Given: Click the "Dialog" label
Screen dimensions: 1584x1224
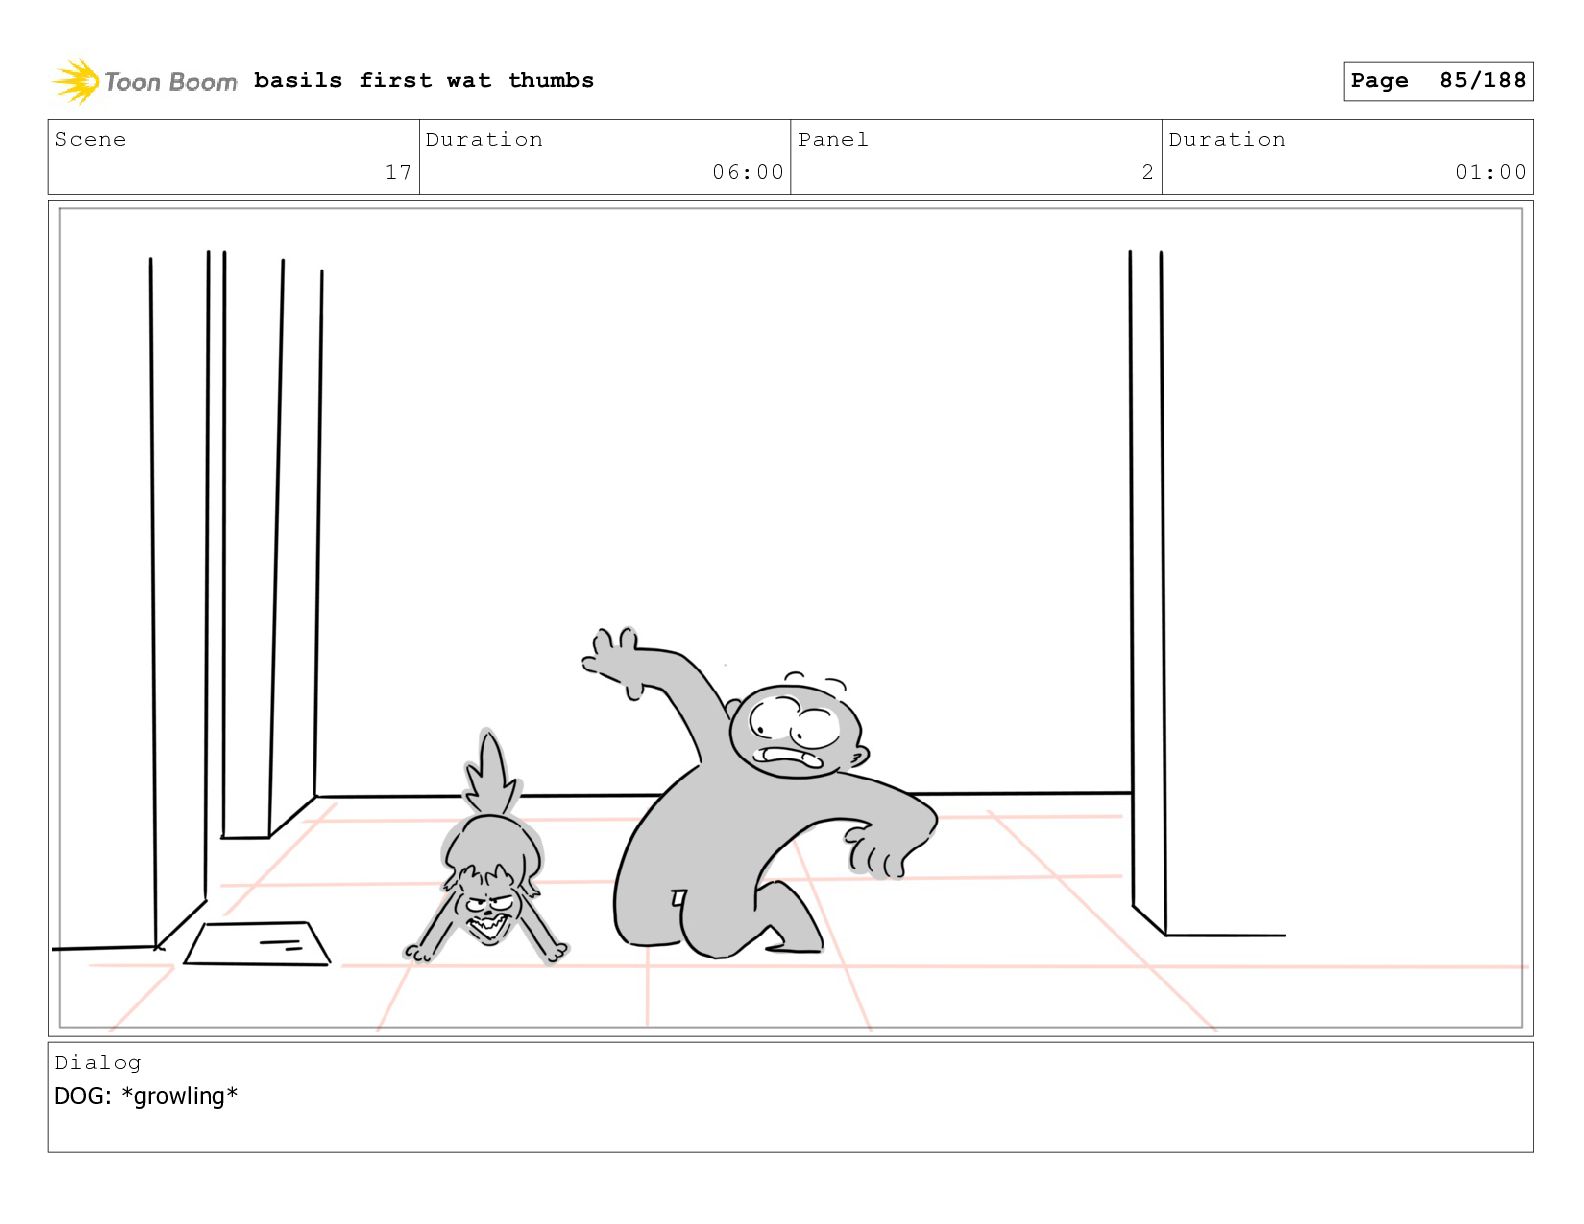Looking at the screenshot, I should [98, 1062].
